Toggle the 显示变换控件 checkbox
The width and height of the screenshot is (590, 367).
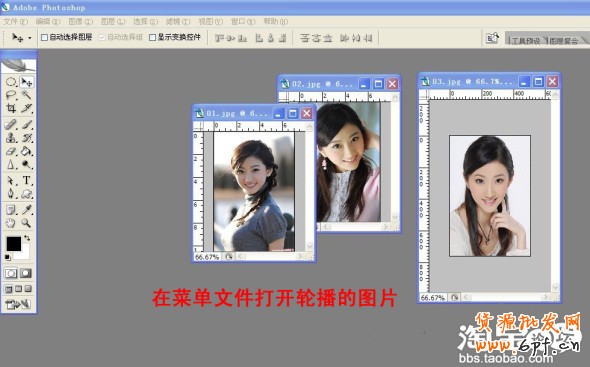152,37
